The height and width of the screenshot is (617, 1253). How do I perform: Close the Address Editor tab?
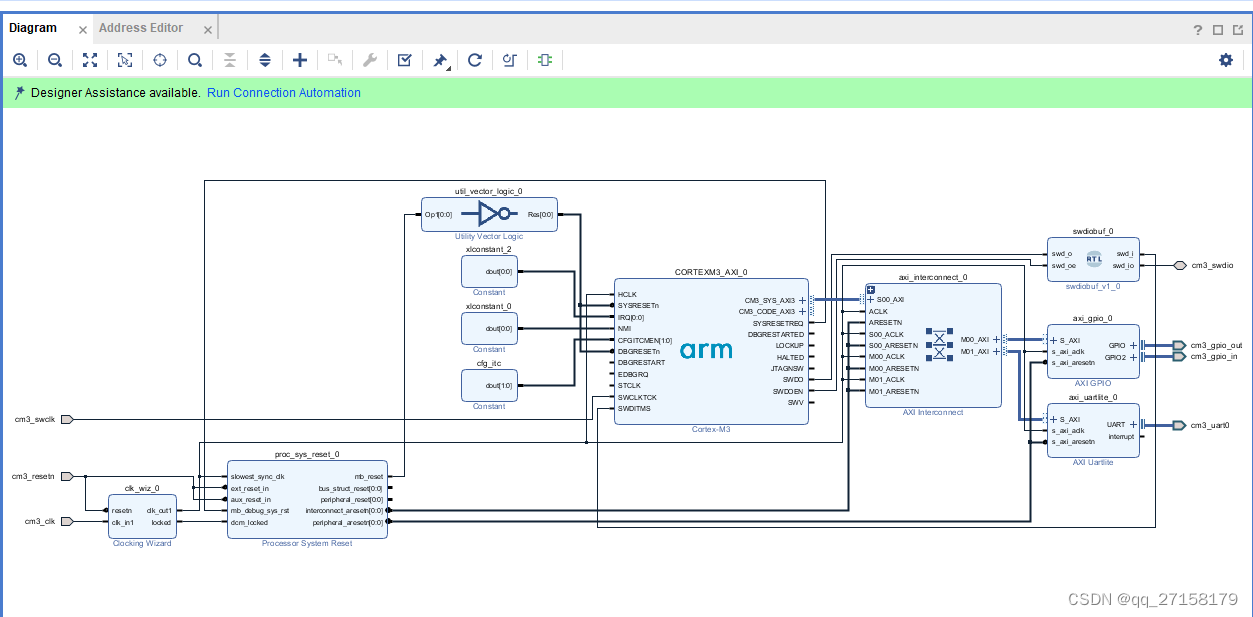point(207,30)
